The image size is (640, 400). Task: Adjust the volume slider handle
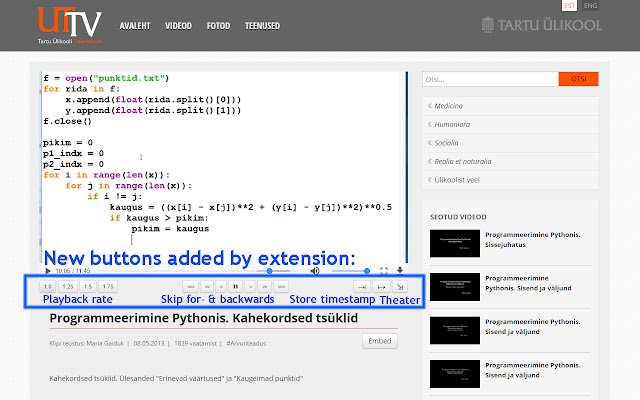click(x=367, y=271)
